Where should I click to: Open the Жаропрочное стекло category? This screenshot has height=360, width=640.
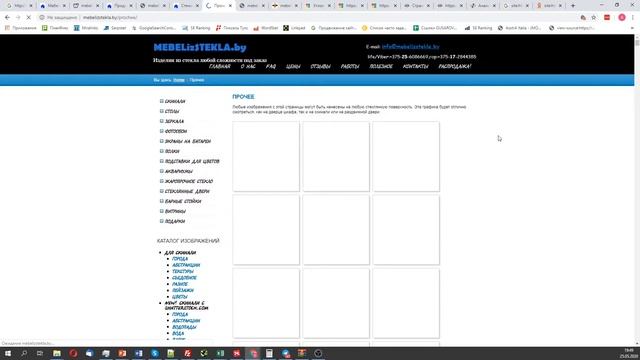[x=189, y=181]
